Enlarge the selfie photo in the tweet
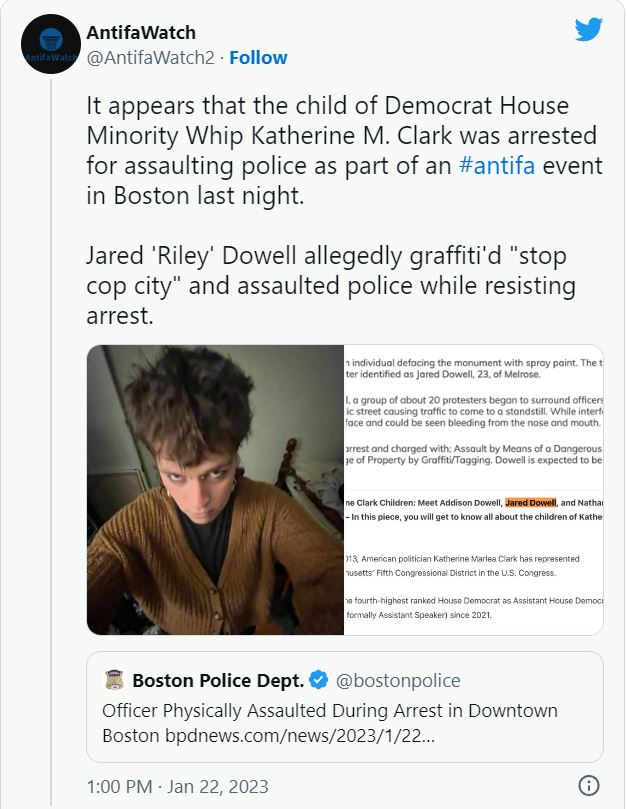The height and width of the screenshot is (809, 627). click(x=215, y=489)
